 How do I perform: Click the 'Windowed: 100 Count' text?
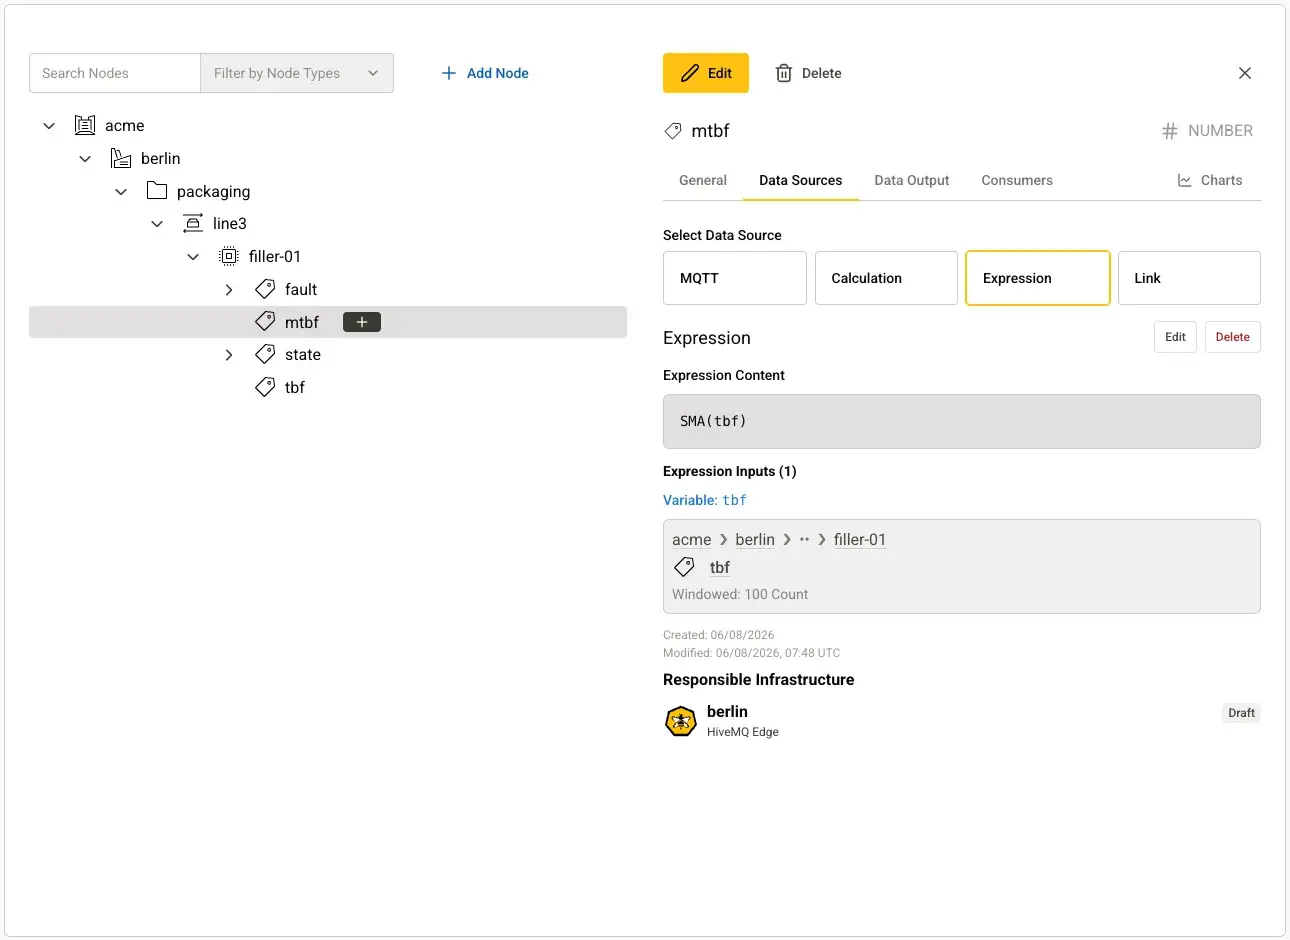(x=740, y=594)
